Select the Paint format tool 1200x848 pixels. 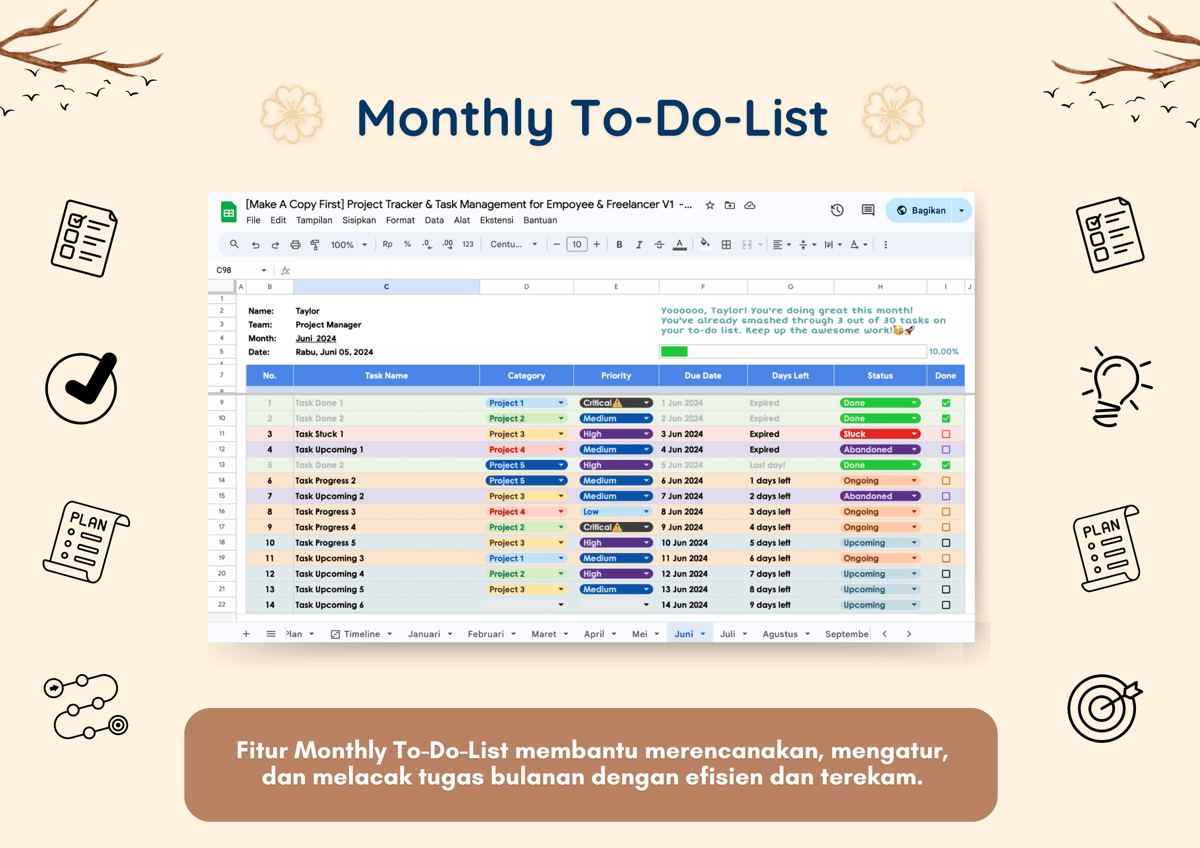click(315, 244)
